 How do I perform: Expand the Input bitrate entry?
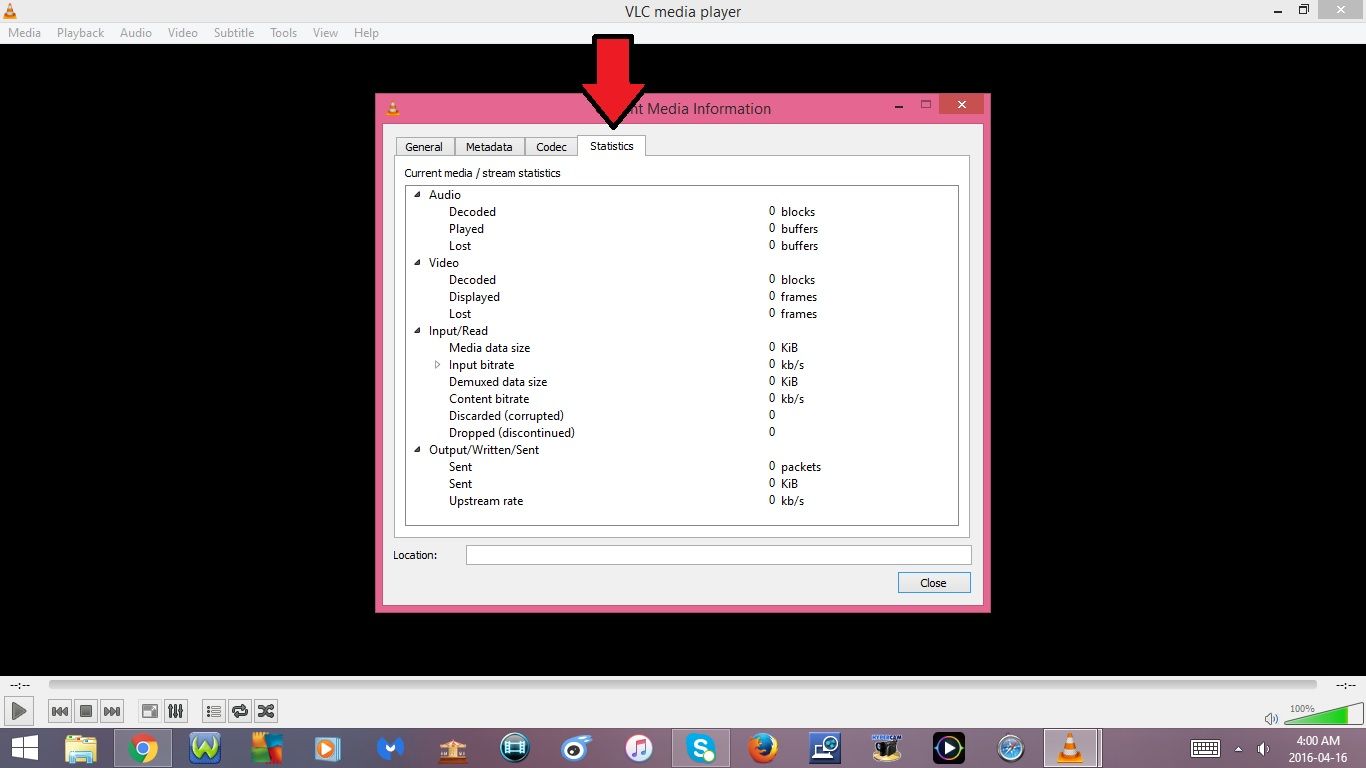coord(438,365)
